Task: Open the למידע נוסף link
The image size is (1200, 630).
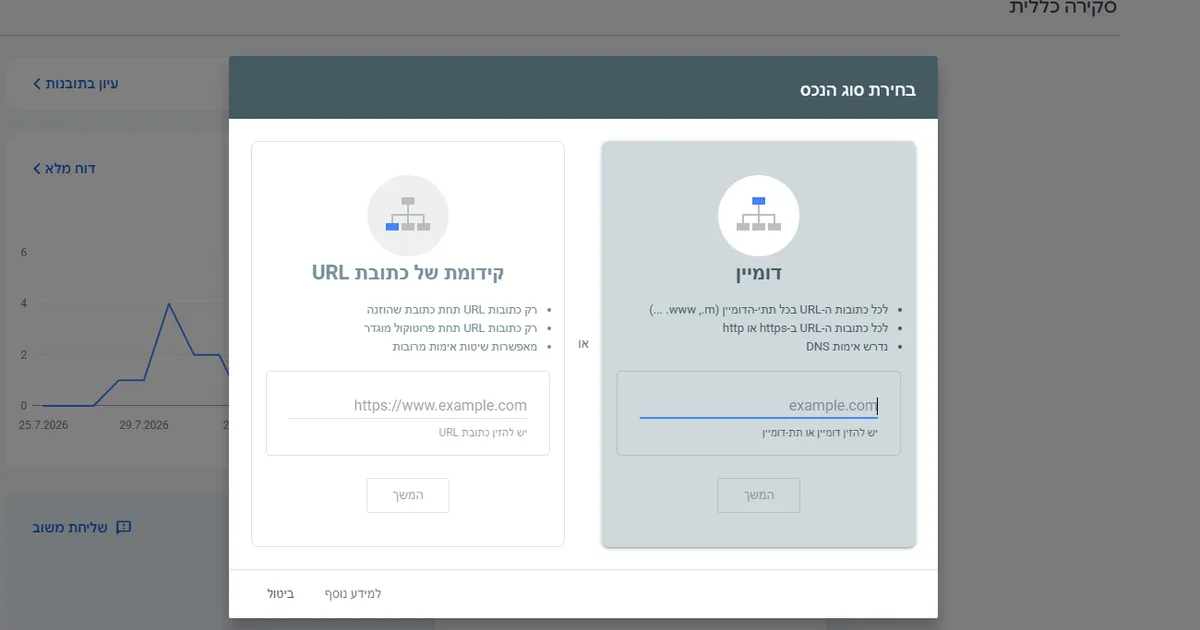Action: coord(353,594)
